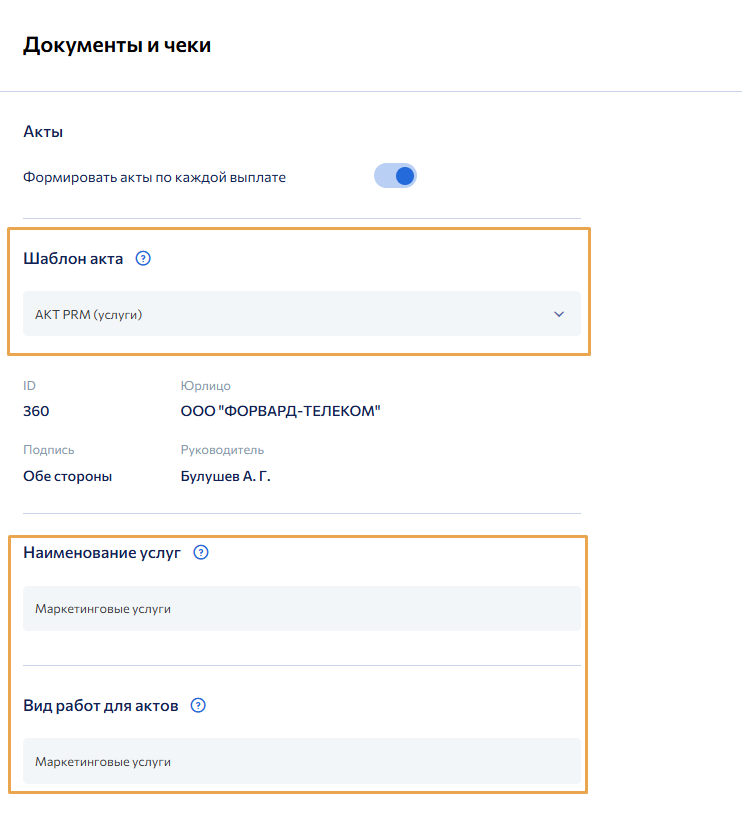Click the Юрлицо field caption
This screenshot has height=827, width=742.
click(x=206, y=386)
